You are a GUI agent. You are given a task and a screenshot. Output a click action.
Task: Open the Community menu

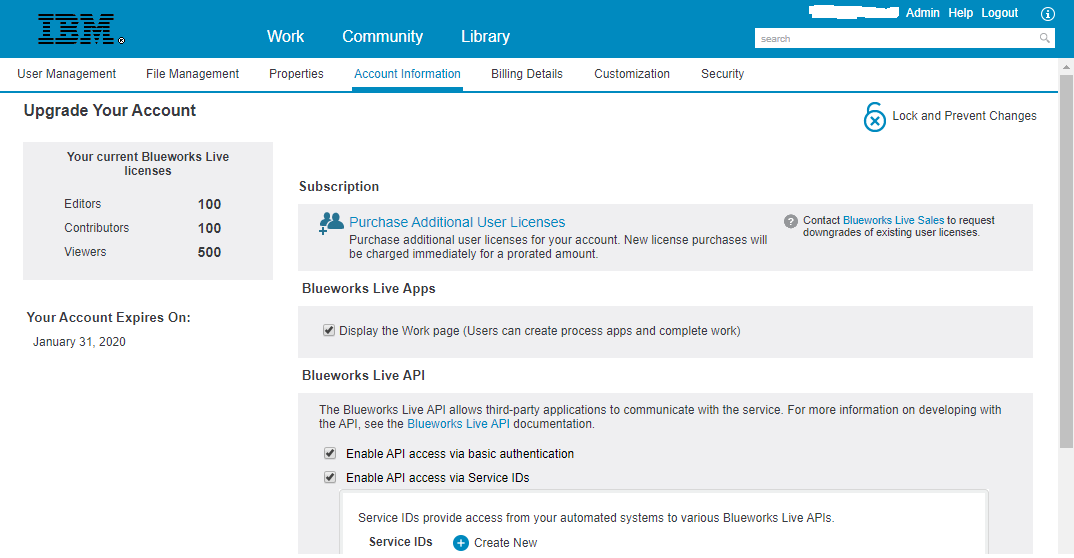click(382, 36)
